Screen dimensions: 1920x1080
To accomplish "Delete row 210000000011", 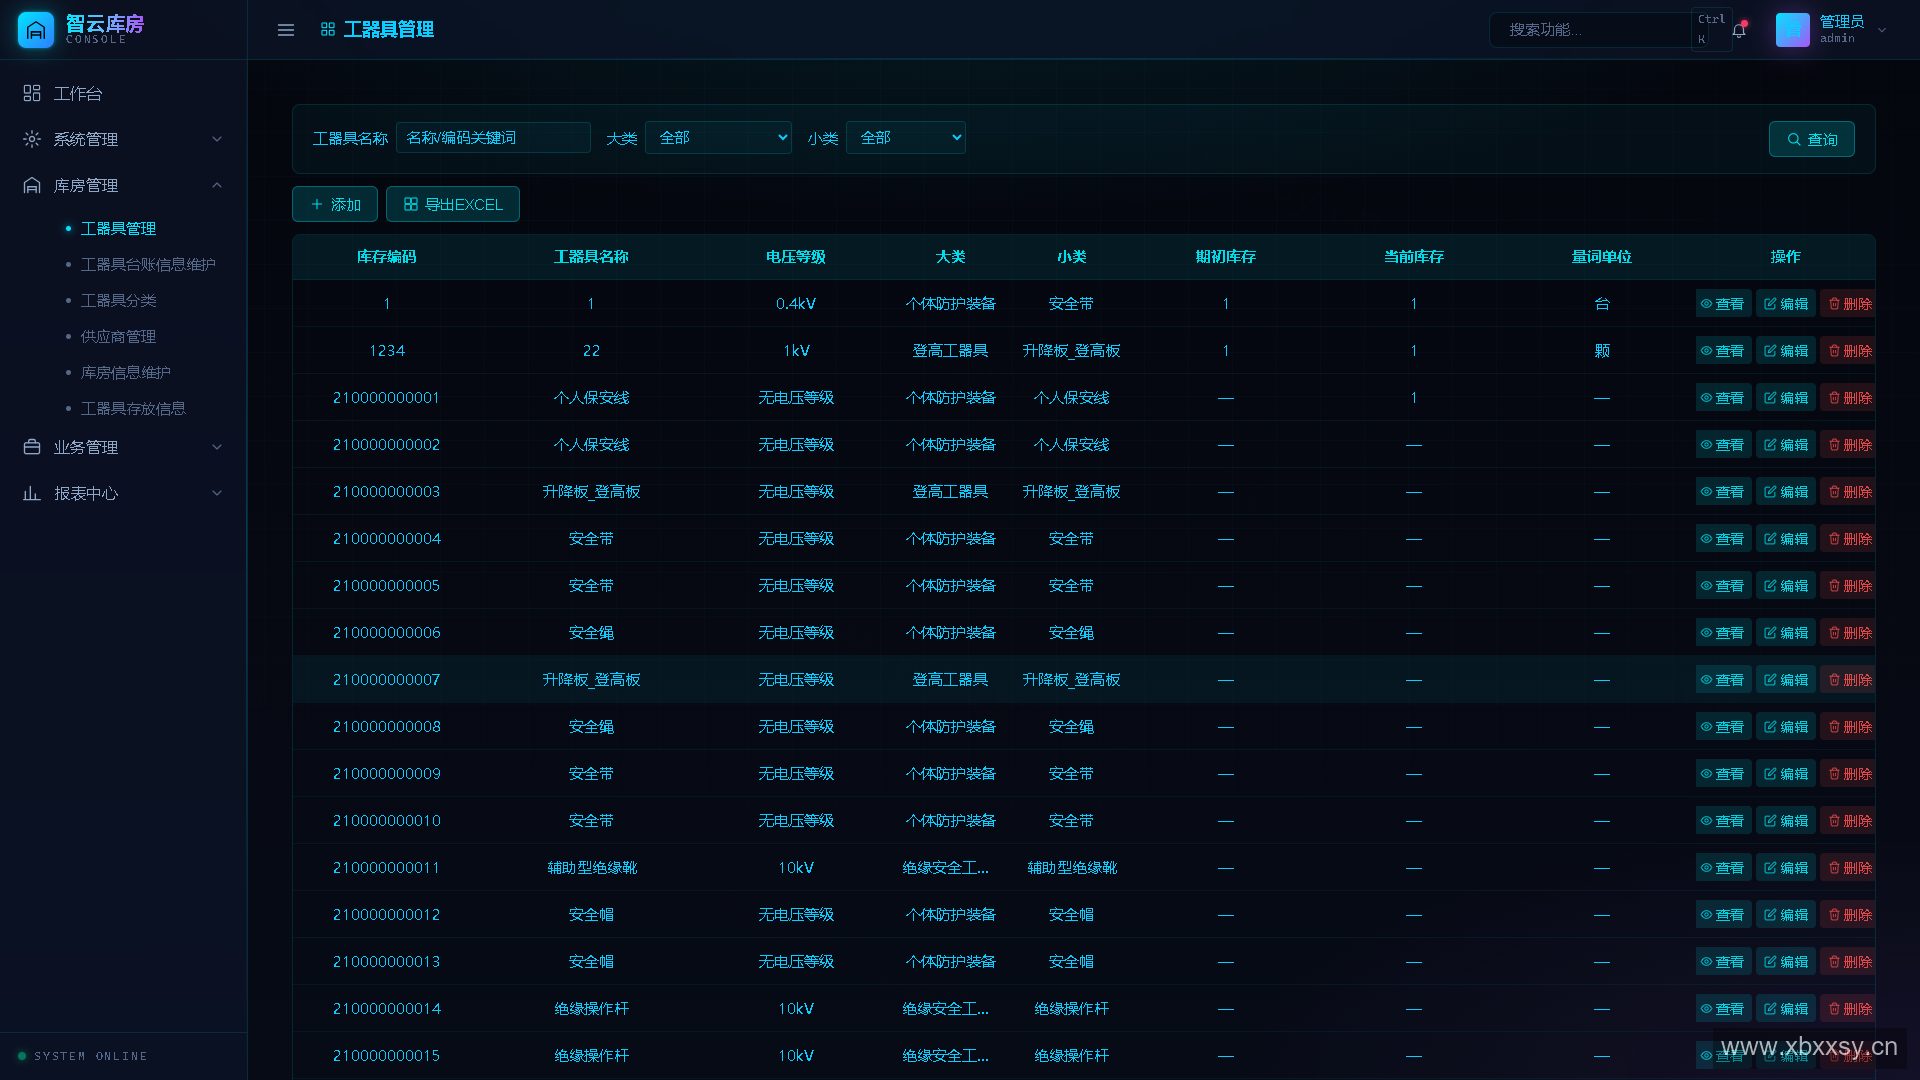I will click(x=1849, y=868).
